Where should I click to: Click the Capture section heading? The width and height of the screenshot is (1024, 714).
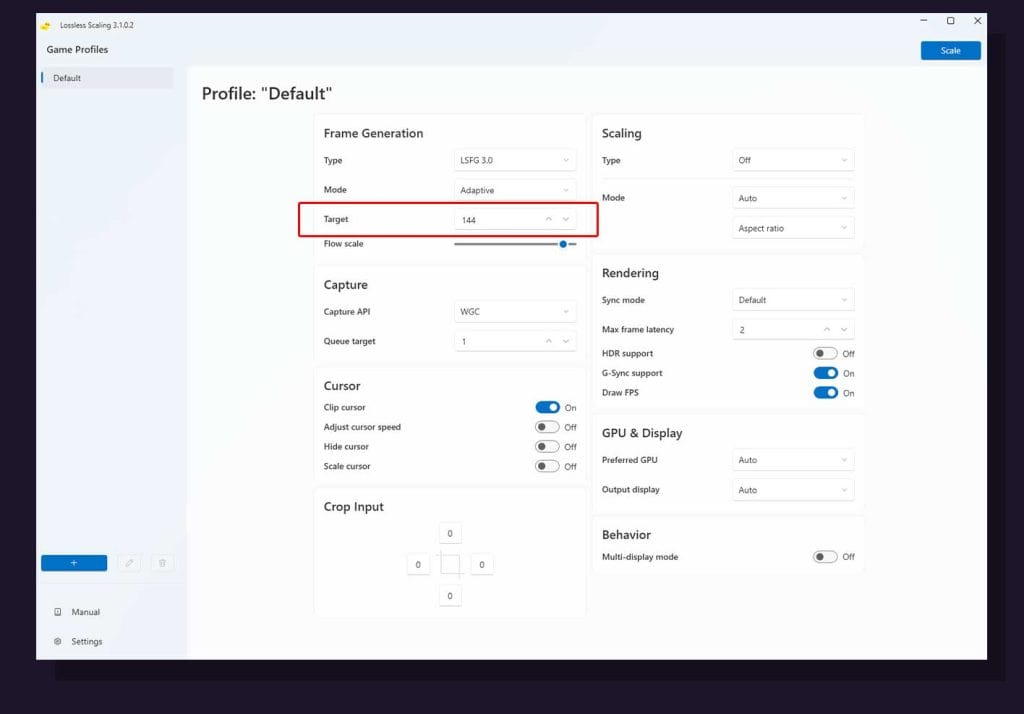[345, 285]
